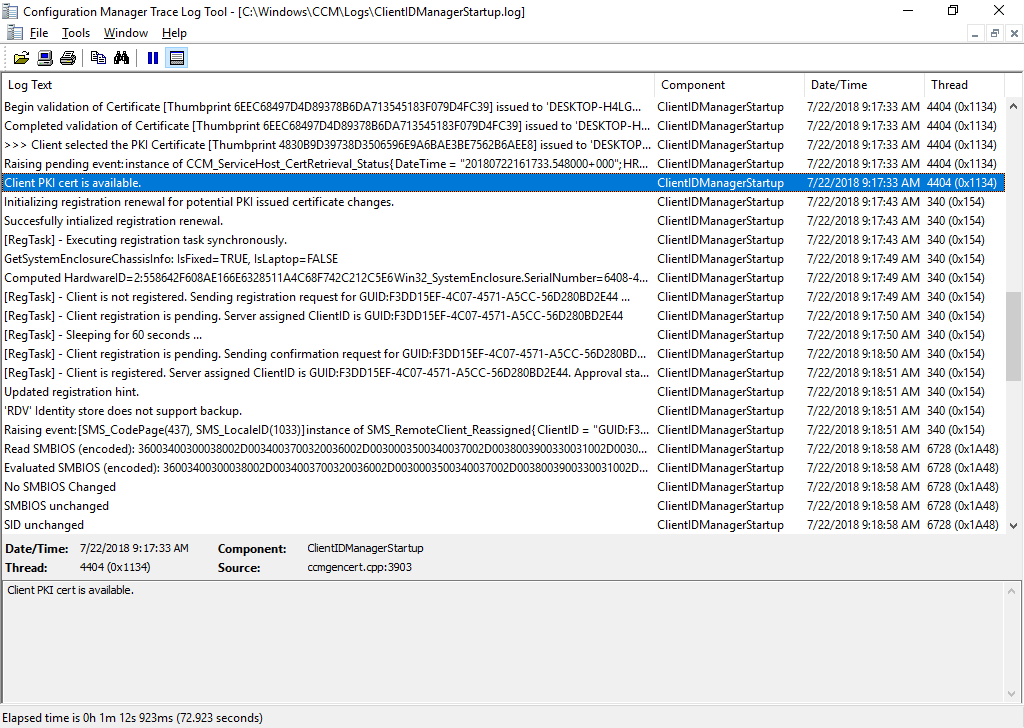This screenshot has width=1024, height=728.
Task: Select row ''RDV' Identity store does not support backup.'
Action: tap(503, 411)
